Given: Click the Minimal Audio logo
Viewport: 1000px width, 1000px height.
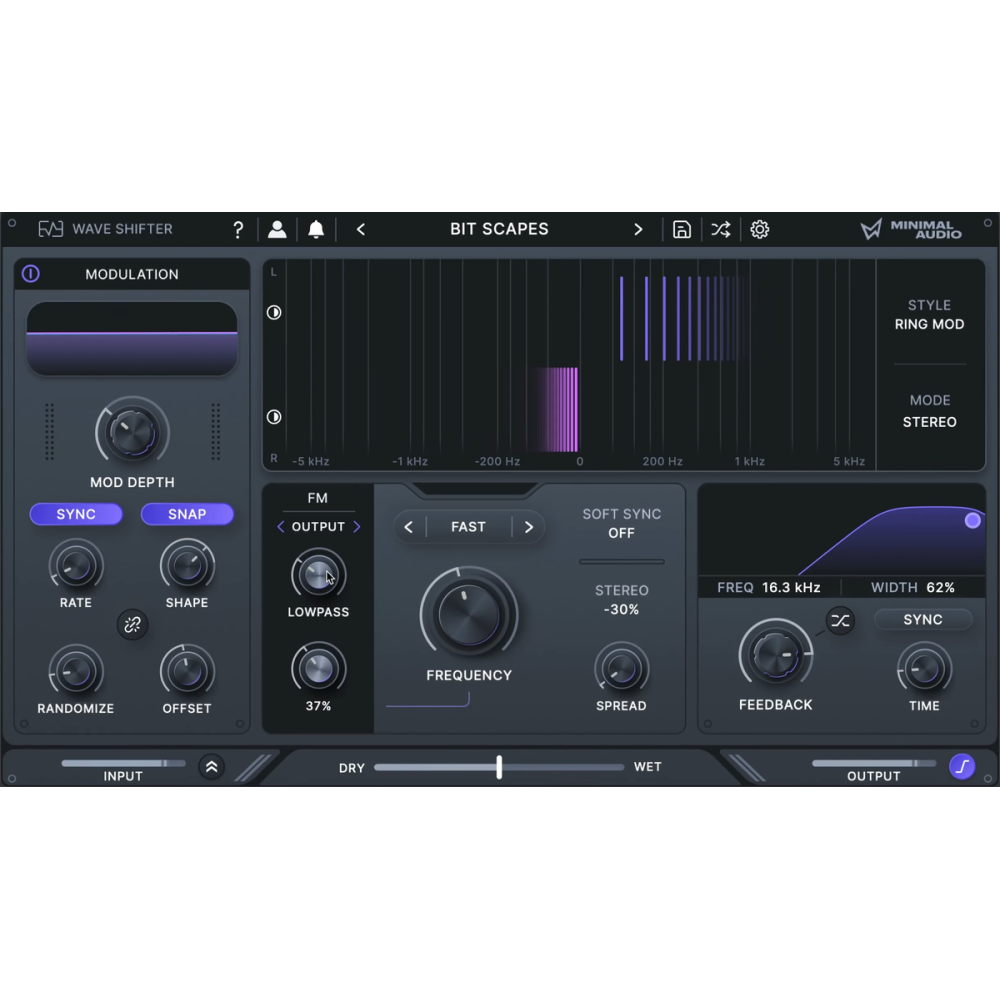Looking at the screenshot, I should (915, 229).
